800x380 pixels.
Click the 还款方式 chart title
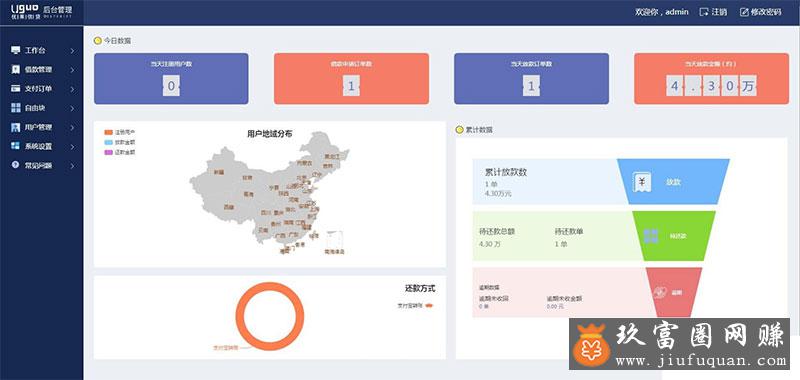420,289
